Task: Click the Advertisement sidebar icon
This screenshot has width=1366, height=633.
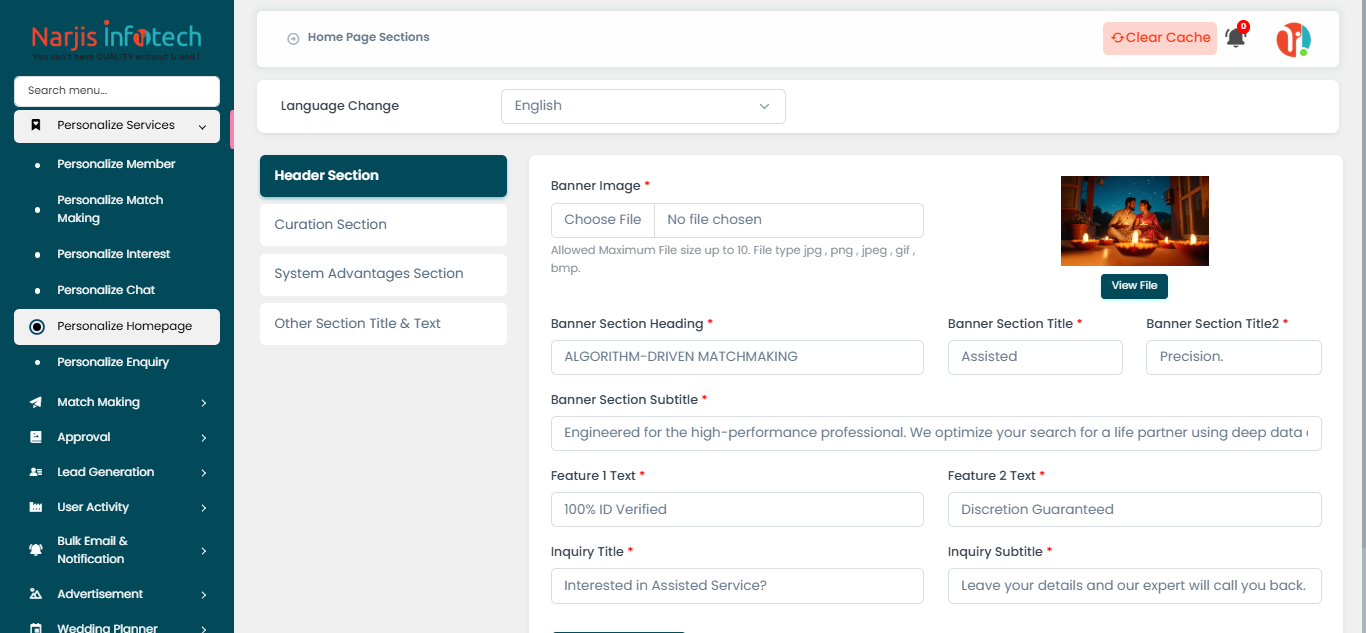Action: point(36,594)
